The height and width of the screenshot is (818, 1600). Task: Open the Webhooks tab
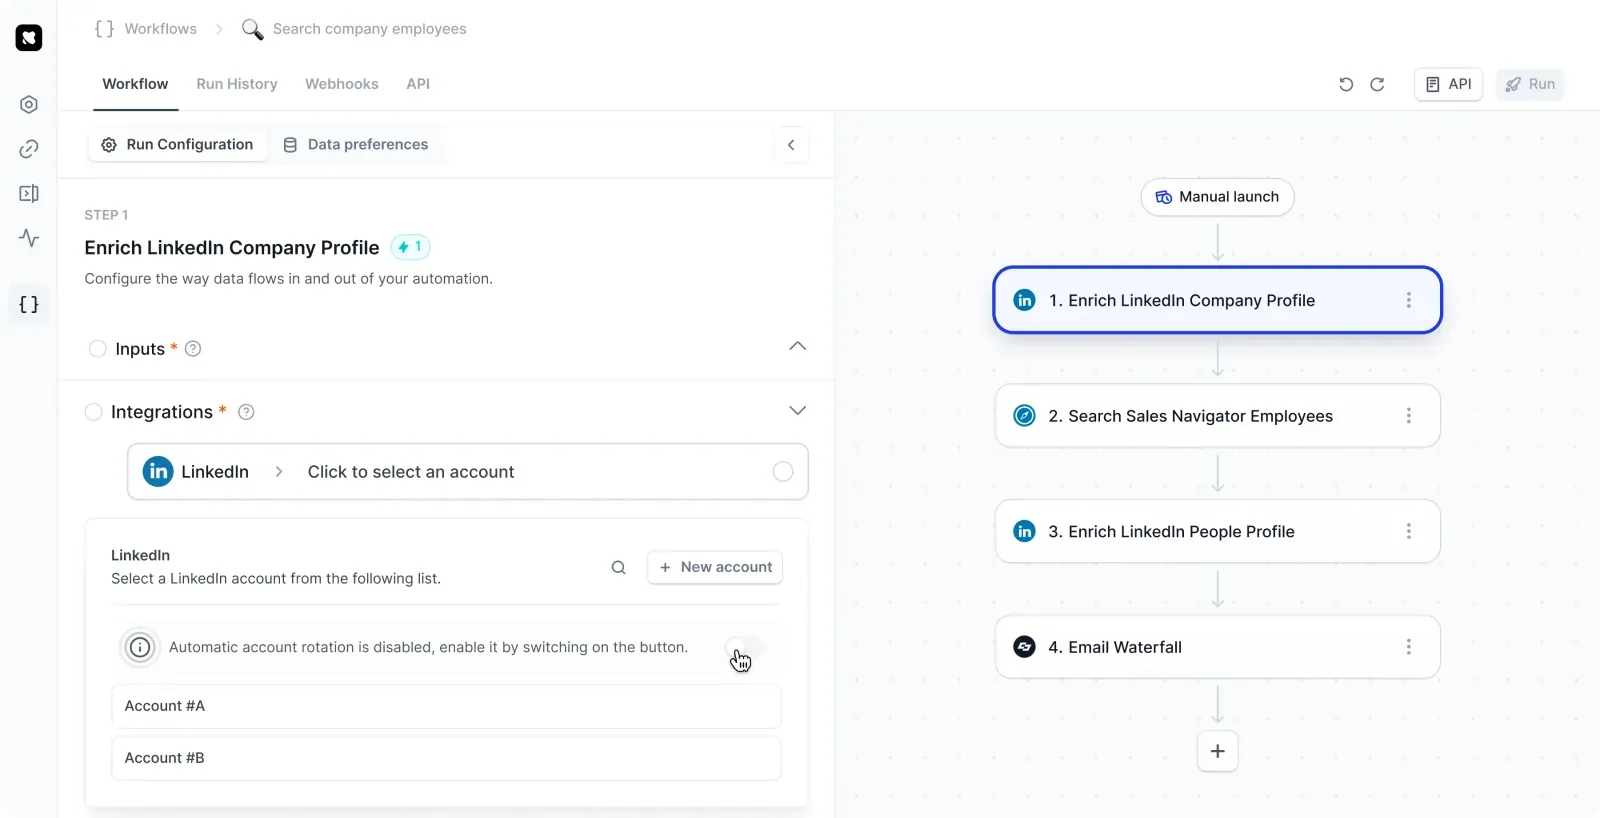(342, 84)
